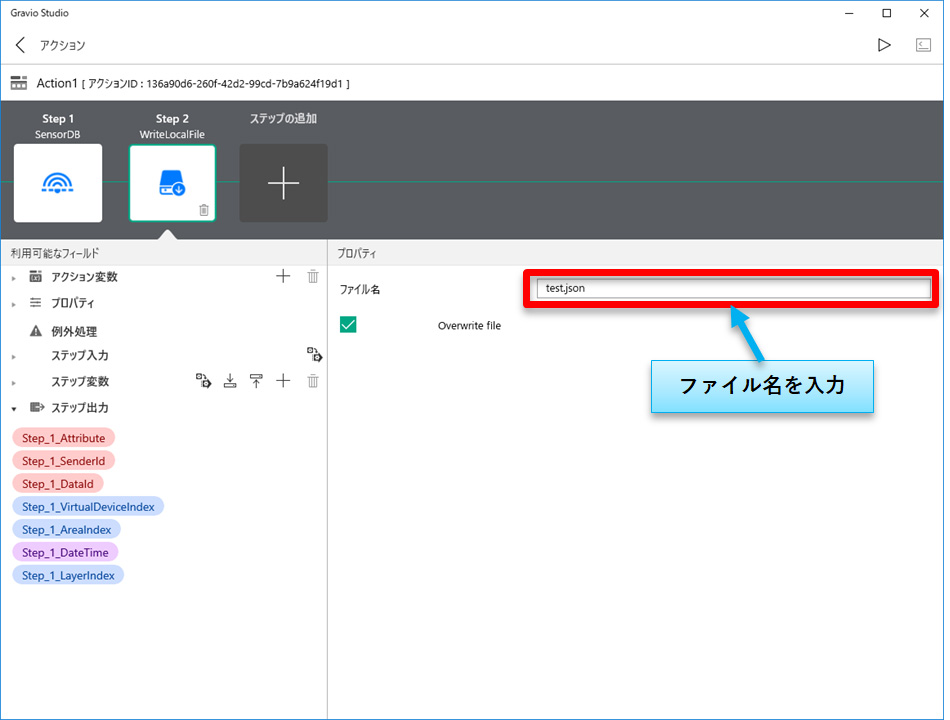
Task: Select the Step_1_AreaIndex field tag
Action: 67,530
